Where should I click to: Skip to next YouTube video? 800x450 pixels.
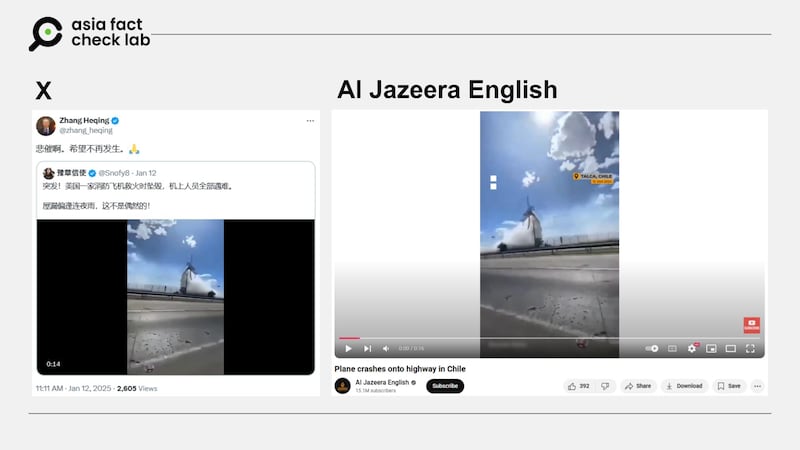(x=367, y=348)
